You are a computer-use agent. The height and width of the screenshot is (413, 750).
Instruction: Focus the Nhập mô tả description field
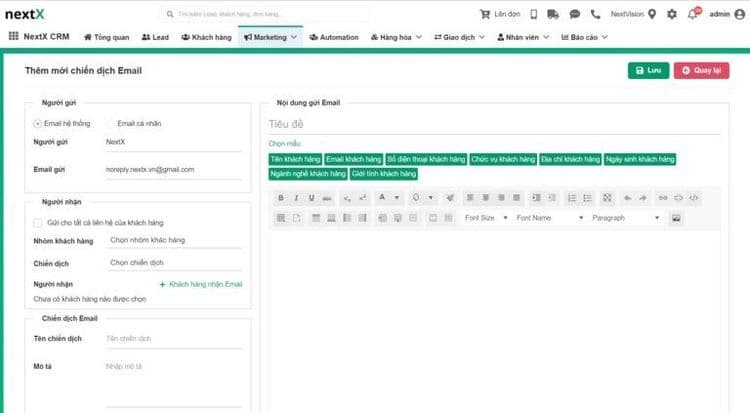[174, 383]
